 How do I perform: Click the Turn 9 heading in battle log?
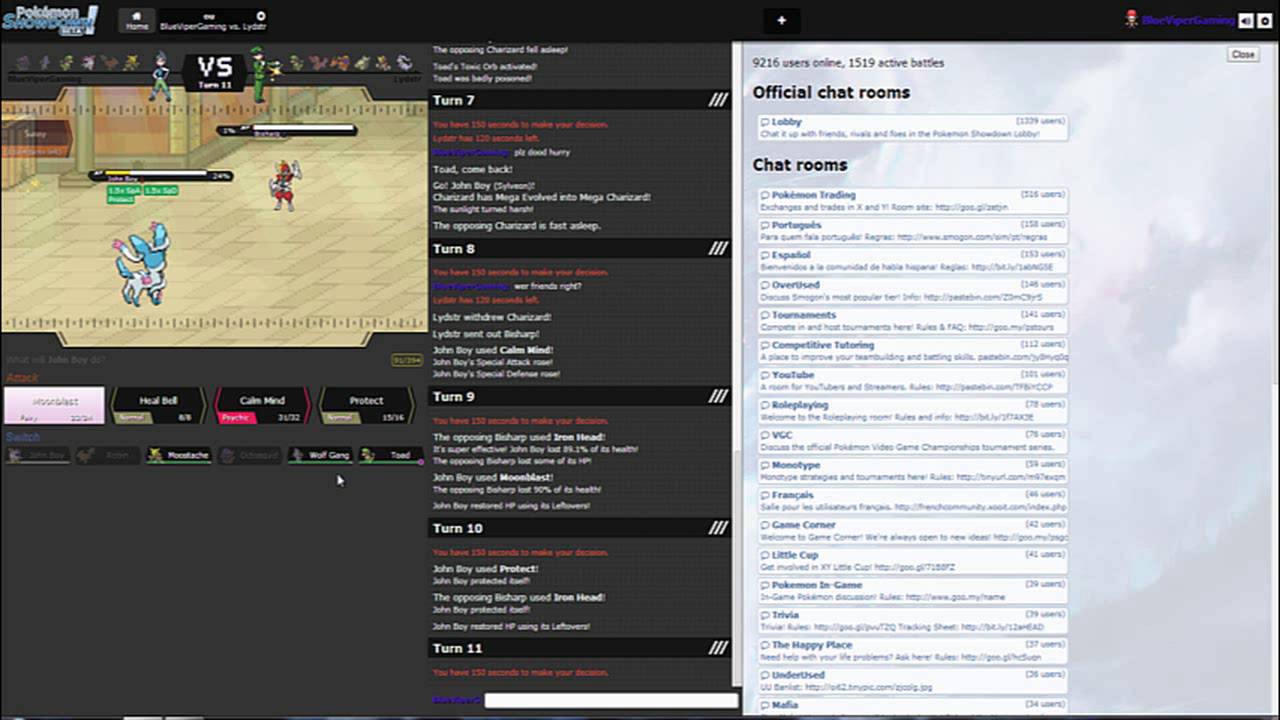click(580, 396)
